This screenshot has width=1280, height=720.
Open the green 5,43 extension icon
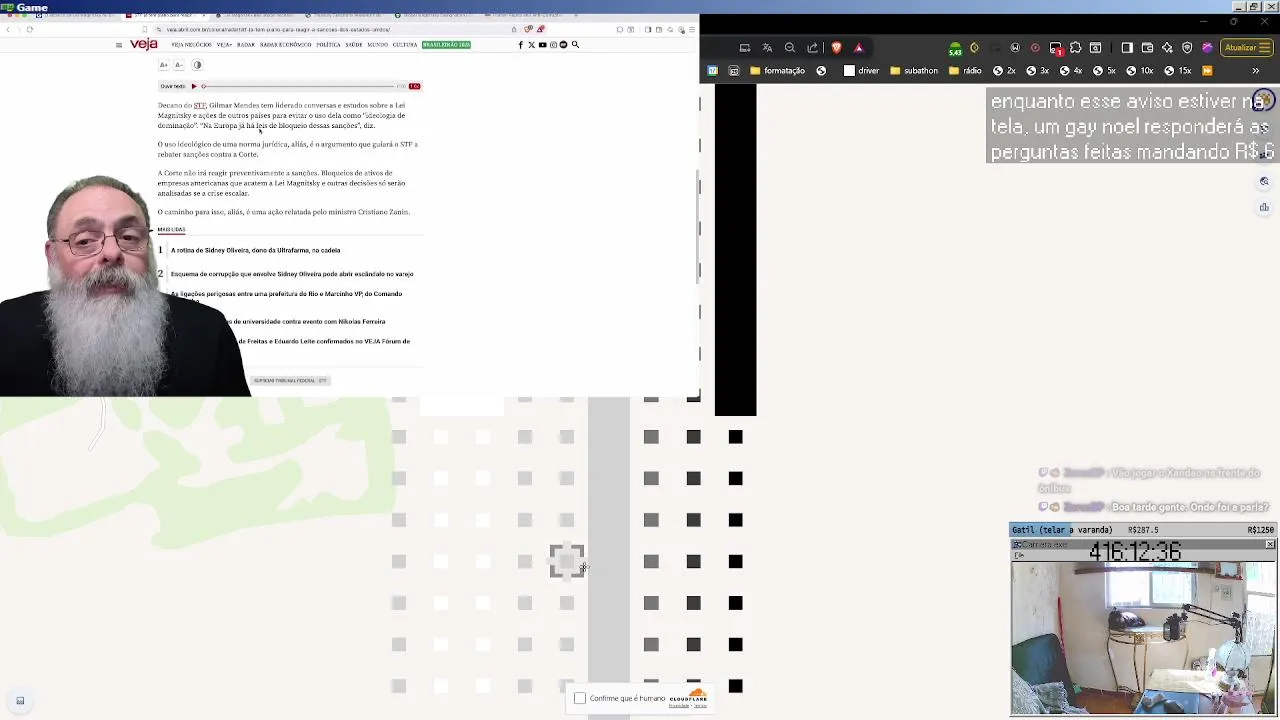tap(955, 48)
